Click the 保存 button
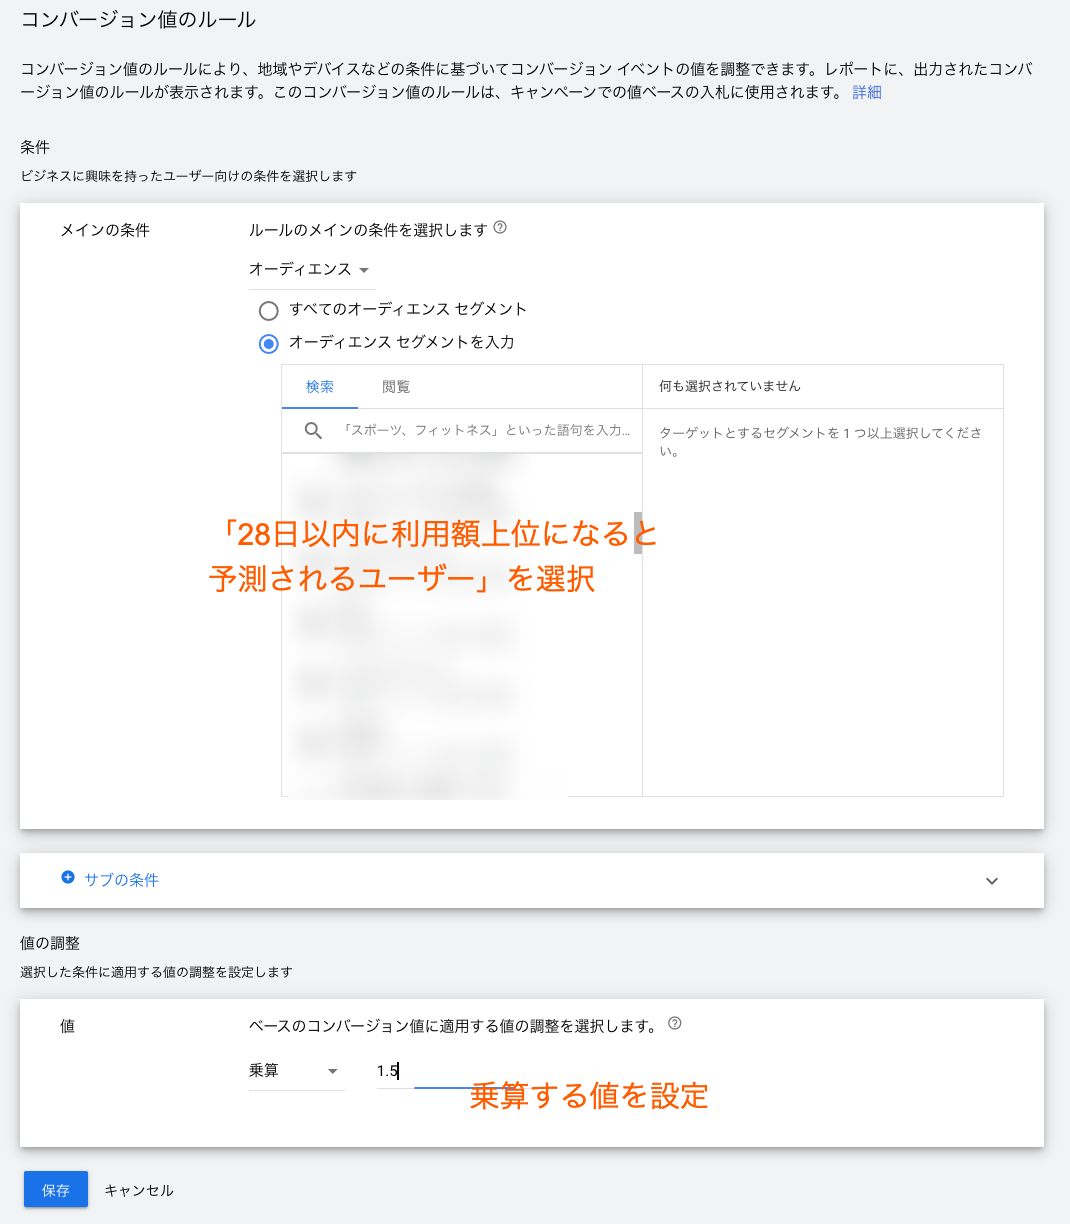The width and height of the screenshot is (1070, 1224). click(56, 1190)
